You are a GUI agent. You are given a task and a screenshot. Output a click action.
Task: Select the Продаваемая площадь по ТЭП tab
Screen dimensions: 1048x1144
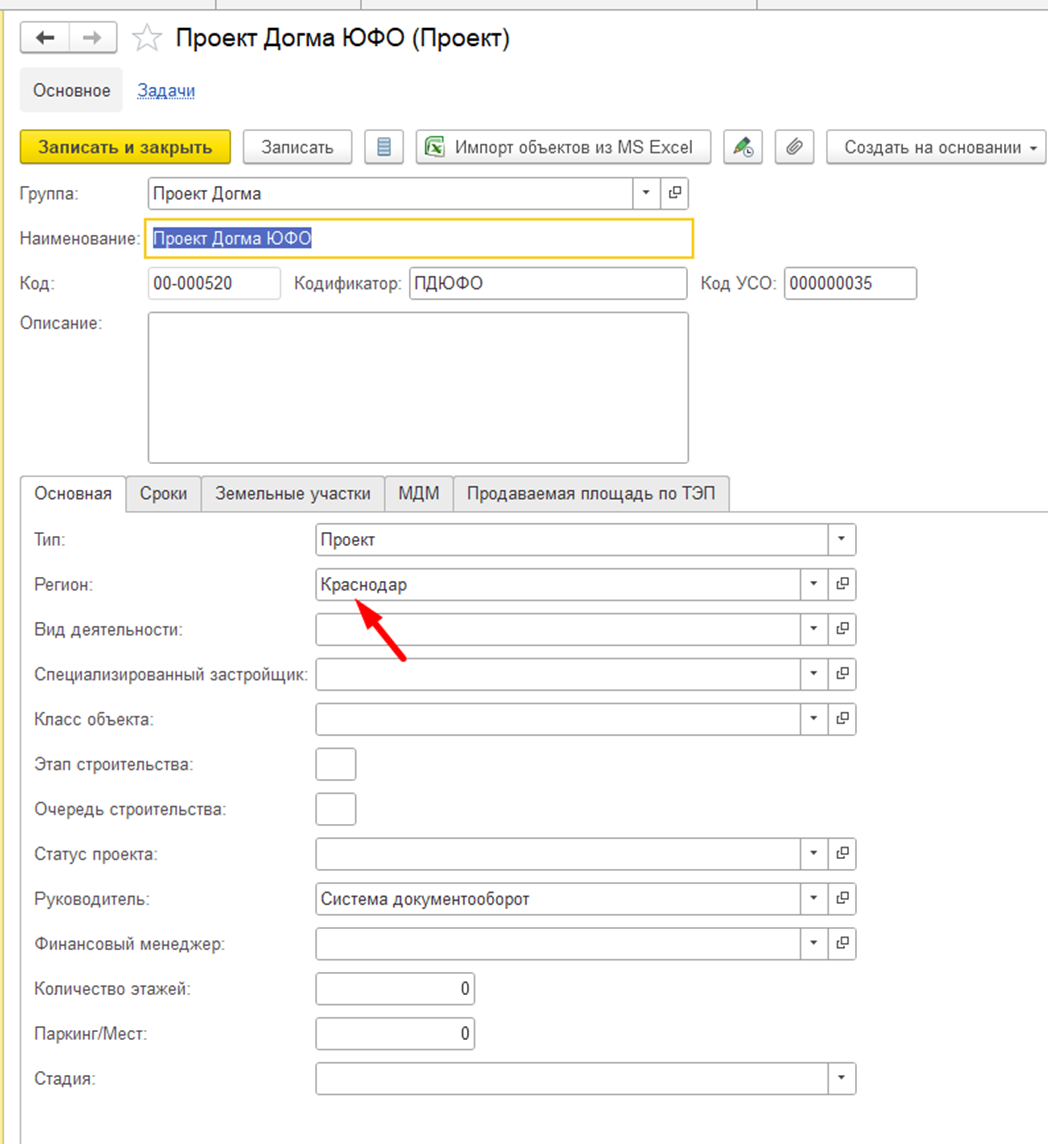click(591, 493)
